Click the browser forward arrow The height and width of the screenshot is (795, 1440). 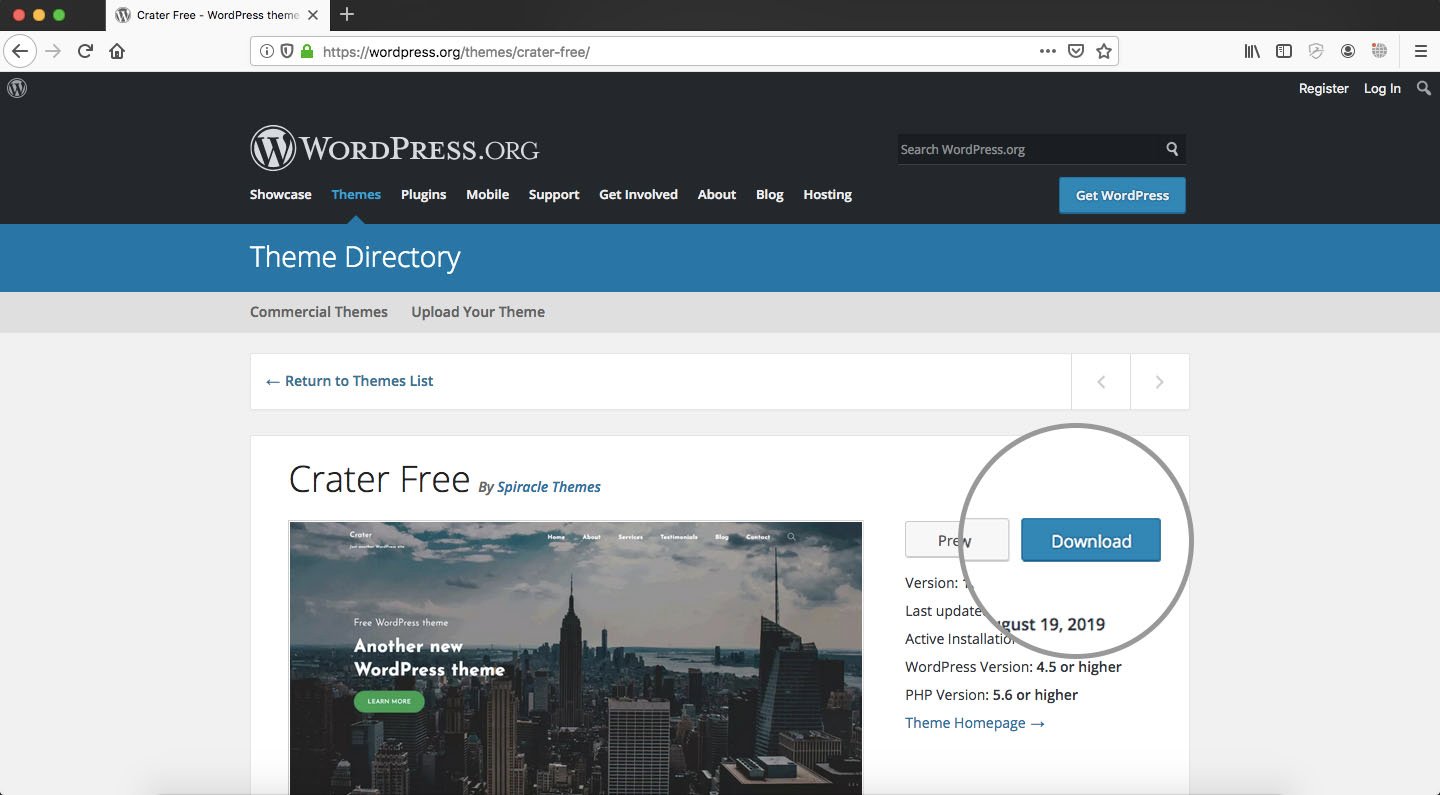(53, 51)
